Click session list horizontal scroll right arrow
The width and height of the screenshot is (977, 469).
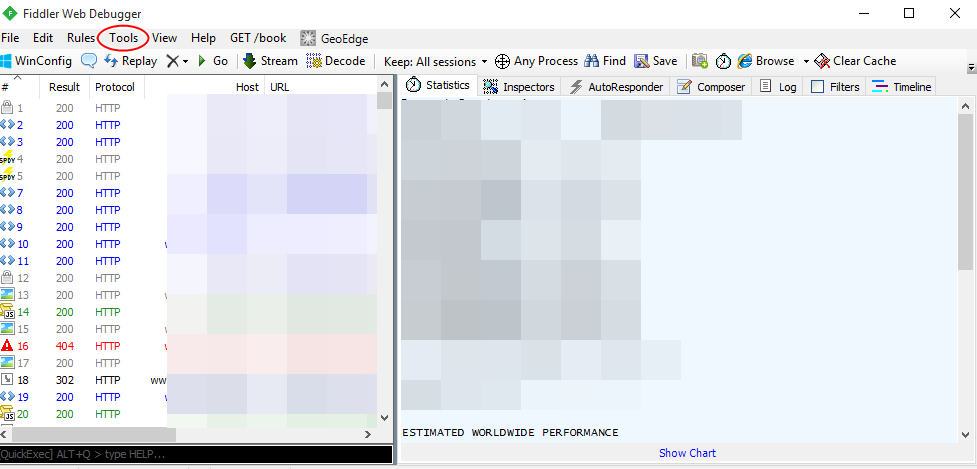tap(368, 434)
